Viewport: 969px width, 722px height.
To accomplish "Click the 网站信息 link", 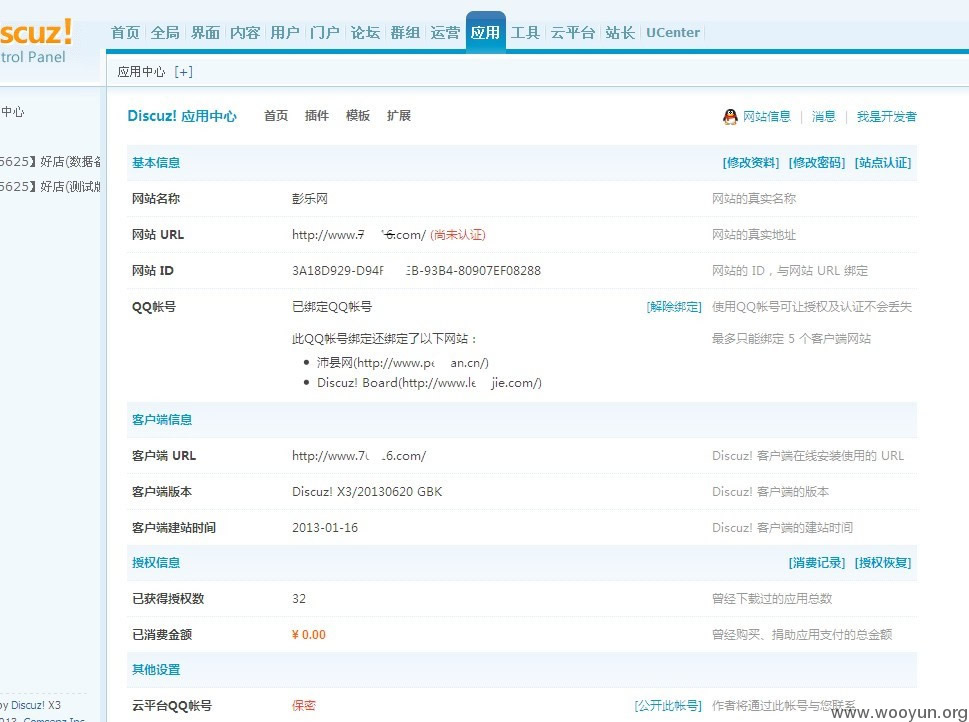I will click(x=766, y=116).
